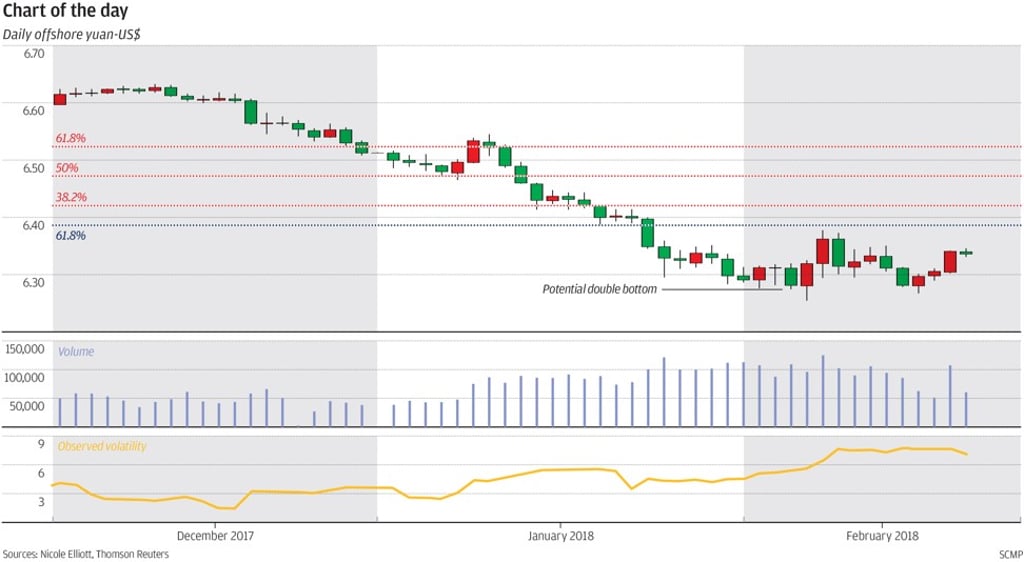Click the 'Observed volatility' panel label
Image resolution: width=1024 pixels, height=562 pixels.
pyautogui.click(x=102, y=446)
